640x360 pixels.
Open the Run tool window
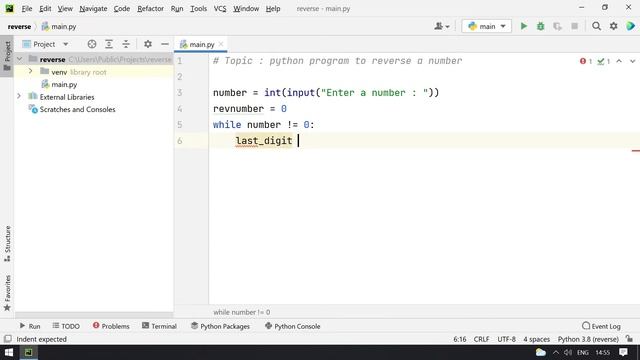point(30,326)
